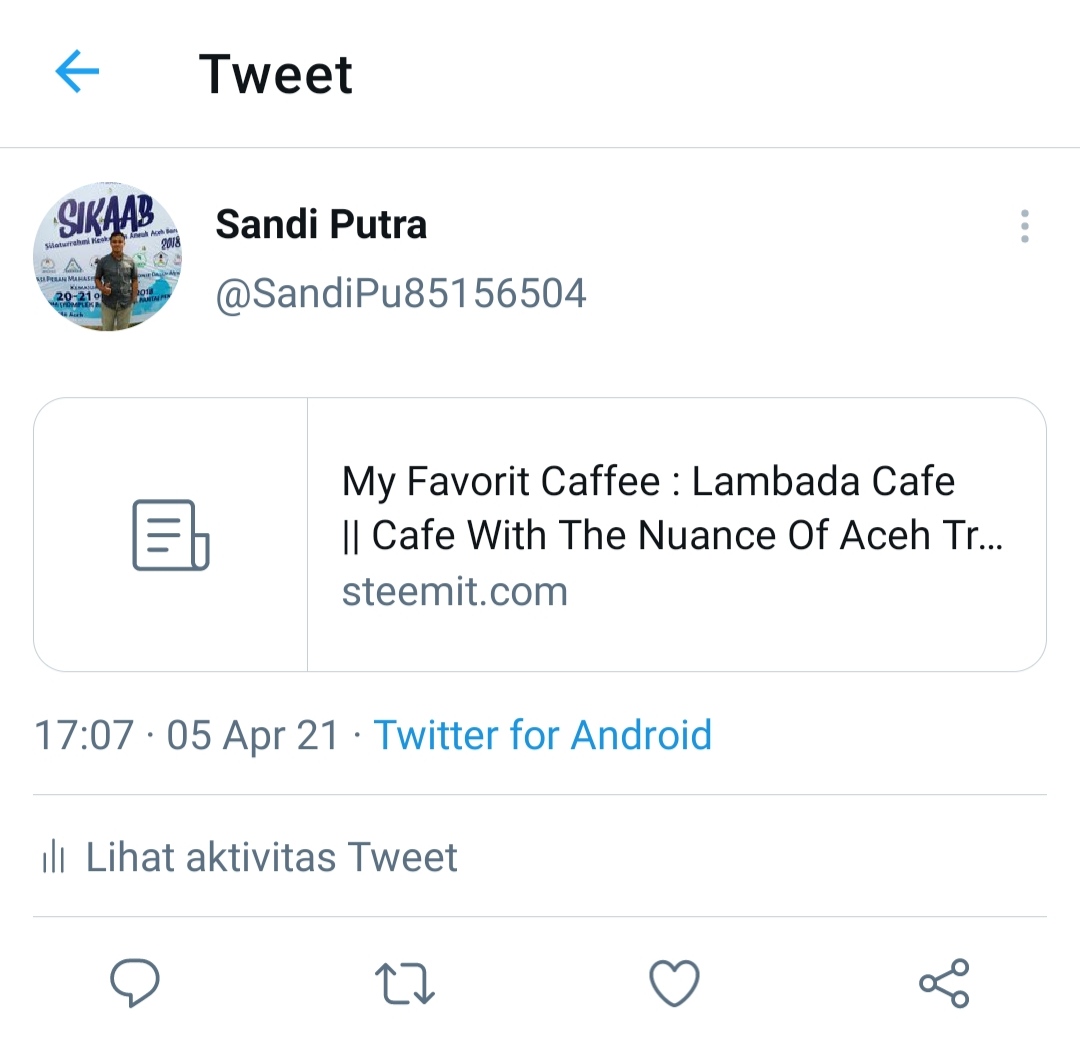Click the 17:07 timestamp
The height and width of the screenshot is (1037, 1080).
tap(84, 735)
